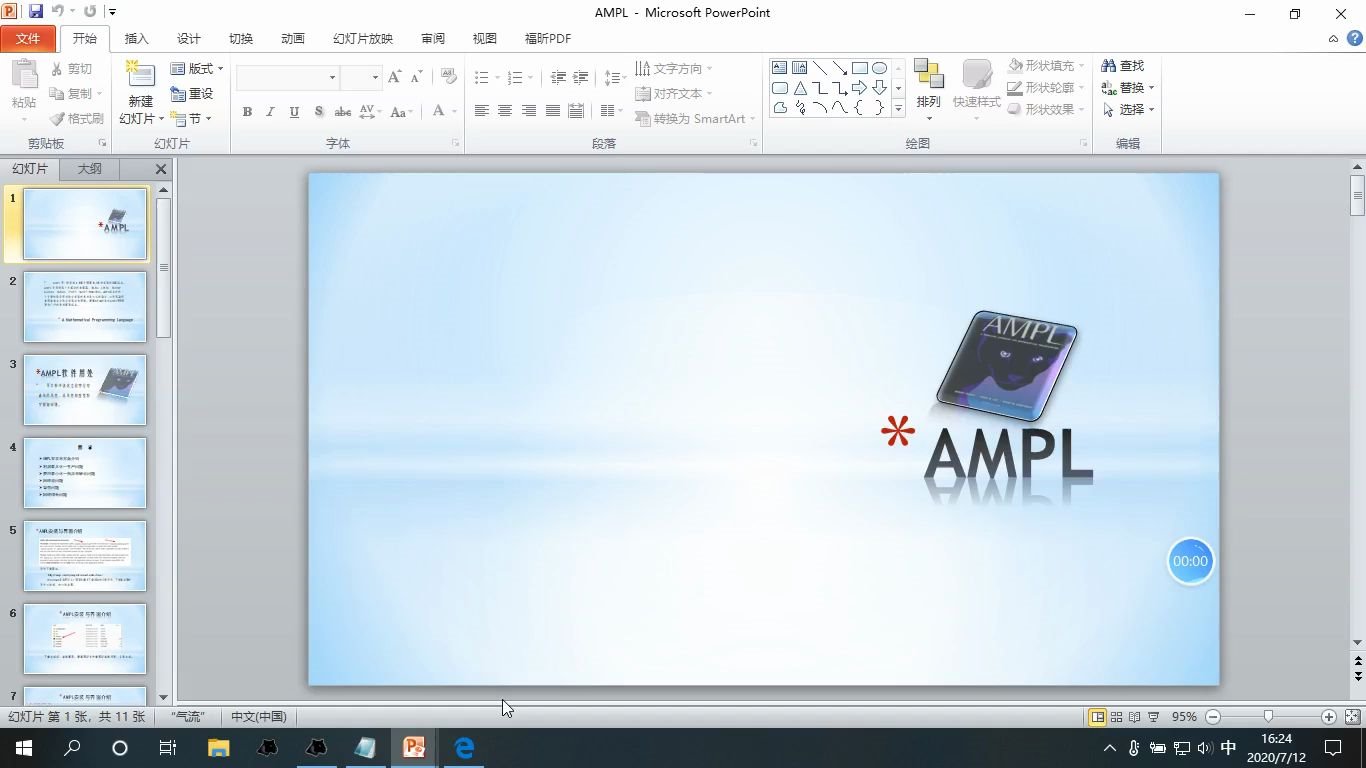Image resolution: width=1366 pixels, height=768 pixels.
Task: Open Microsoft Edge from taskbar
Action: tap(464, 747)
